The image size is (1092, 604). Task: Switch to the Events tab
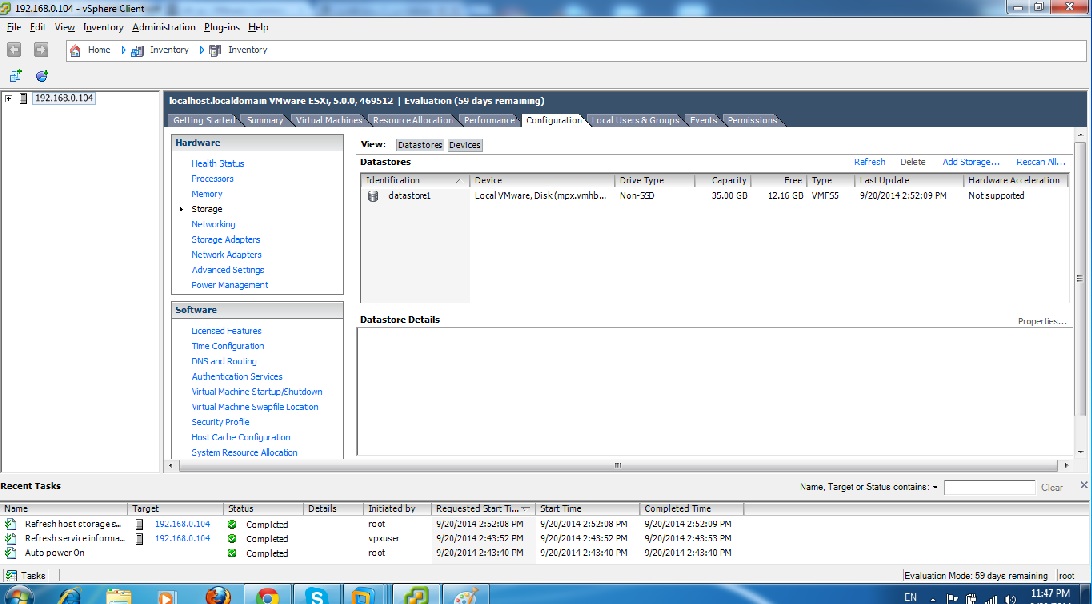[x=703, y=121]
